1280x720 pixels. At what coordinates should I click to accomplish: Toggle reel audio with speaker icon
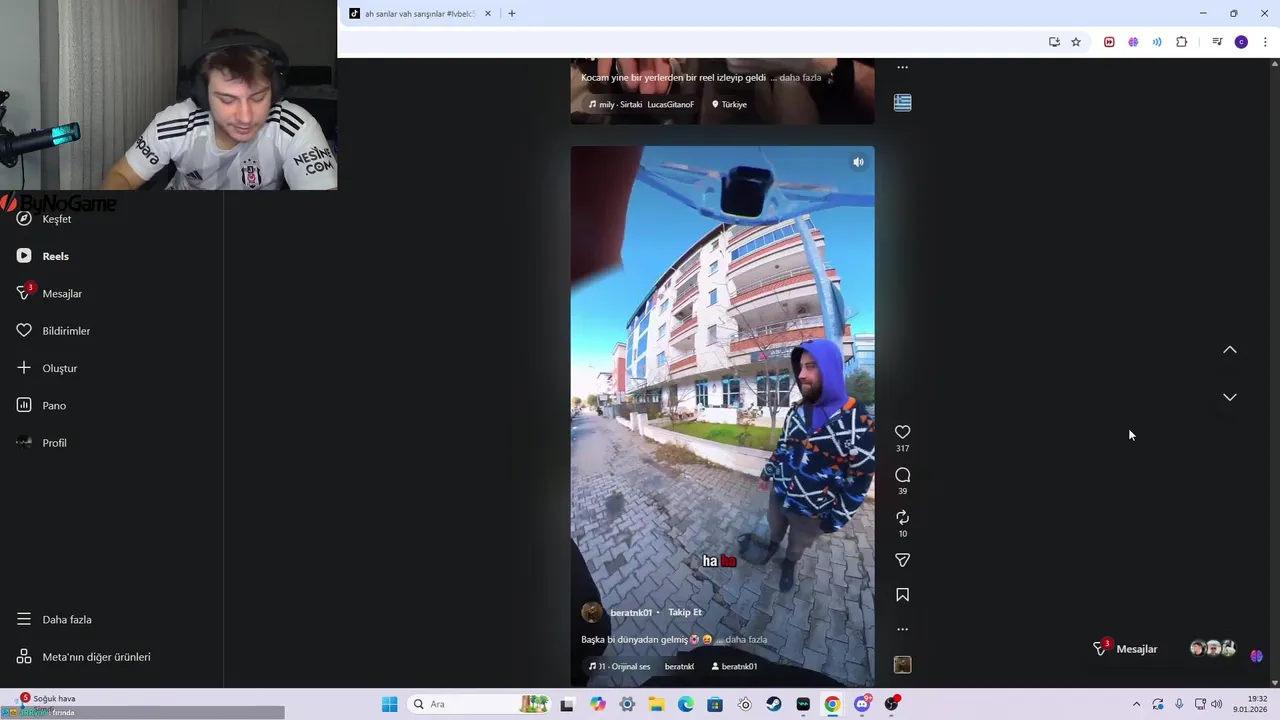pos(858,162)
